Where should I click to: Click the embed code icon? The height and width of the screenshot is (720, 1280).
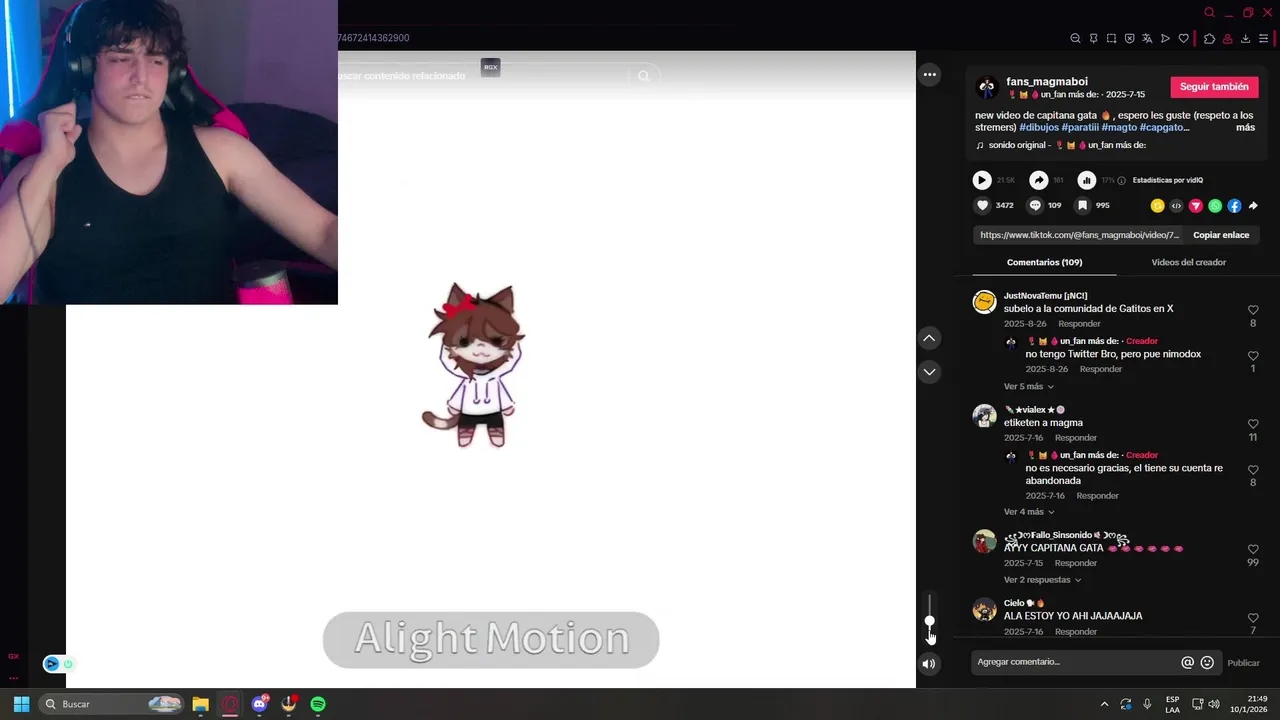point(1176,206)
